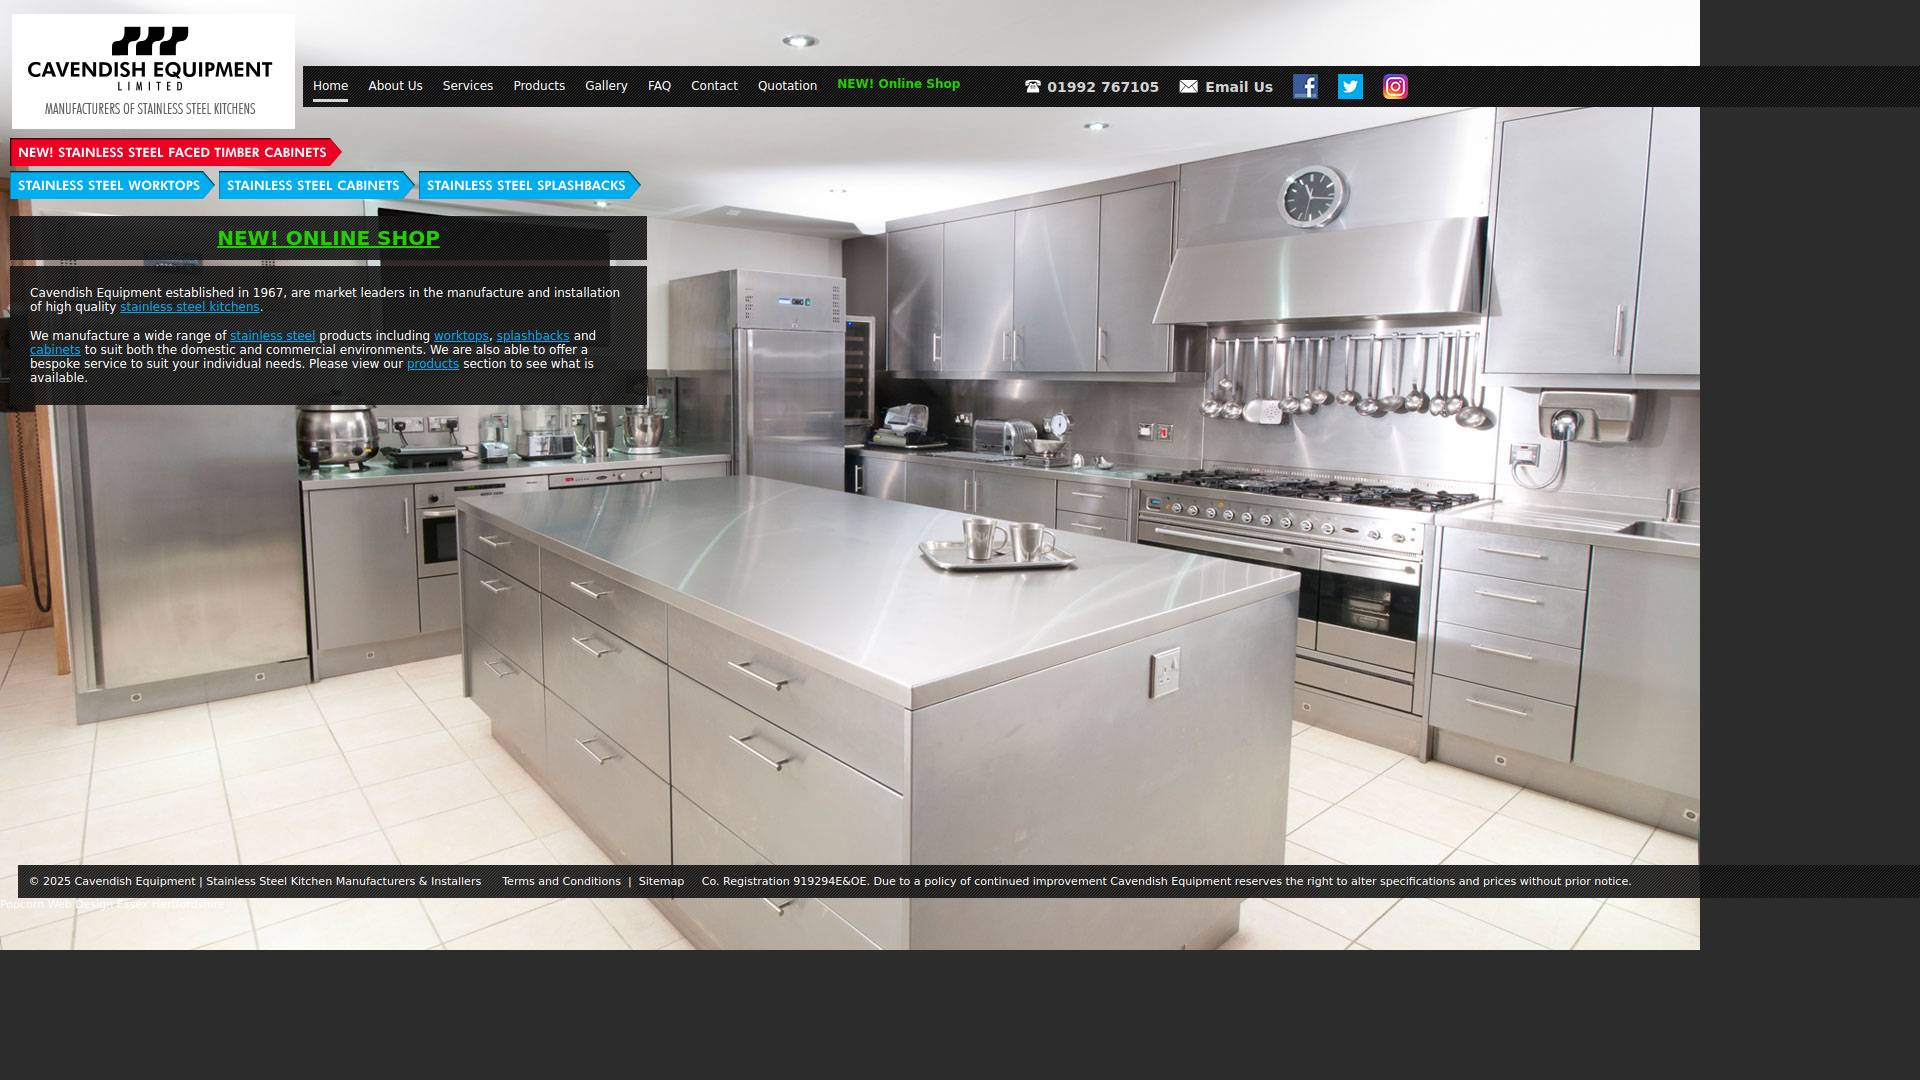This screenshot has height=1080, width=1920.
Task: Follow the 'stainless steel kitchens' text link
Action: [189, 307]
